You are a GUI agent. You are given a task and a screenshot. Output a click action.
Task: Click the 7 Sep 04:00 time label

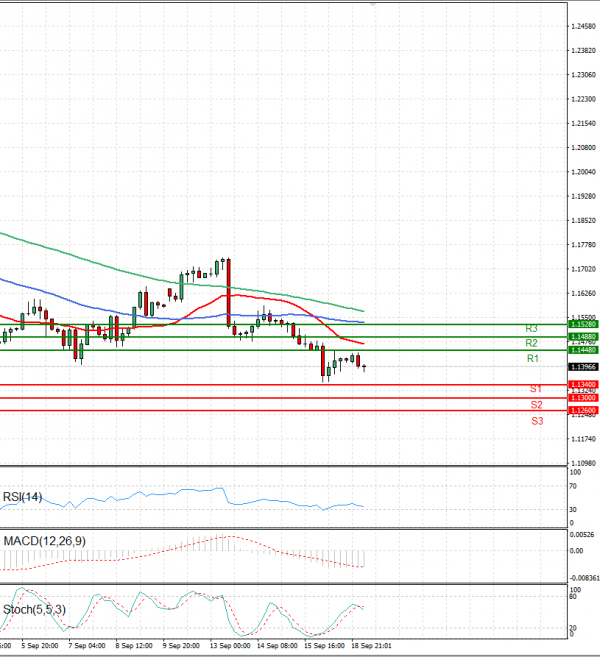click(87, 646)
